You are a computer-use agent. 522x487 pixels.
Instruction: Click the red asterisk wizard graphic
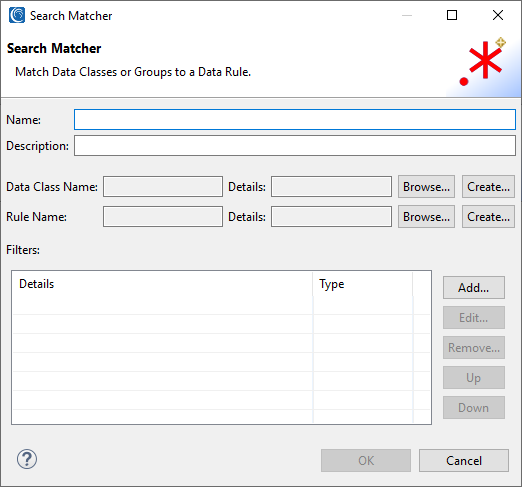click(x=482, y=62)
